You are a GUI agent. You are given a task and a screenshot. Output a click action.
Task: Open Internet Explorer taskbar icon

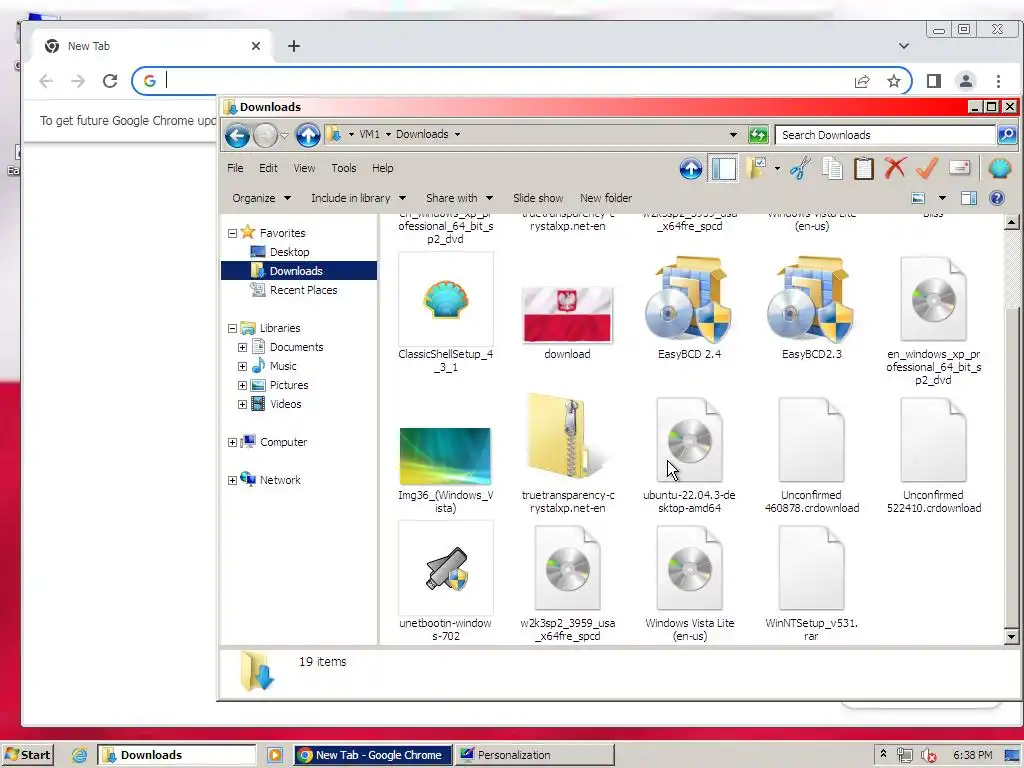[x=80, y=755]
